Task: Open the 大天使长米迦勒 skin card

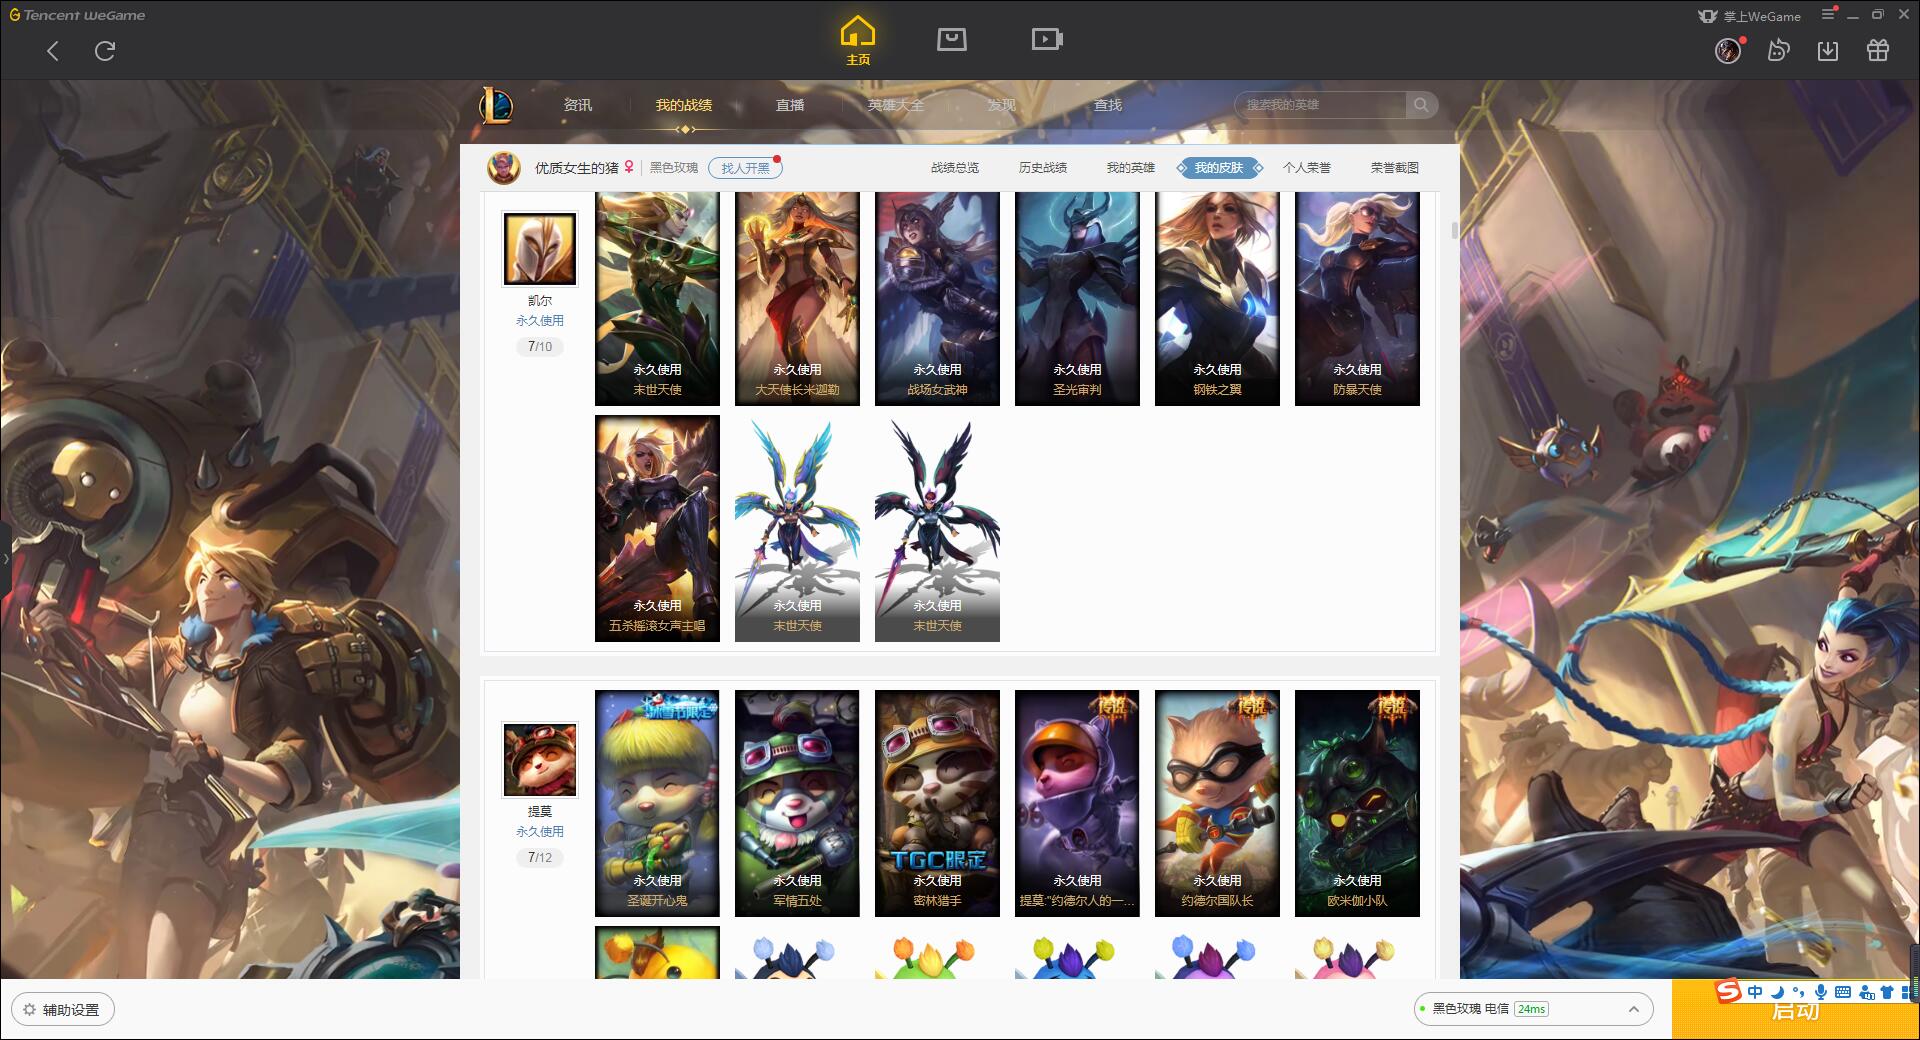Action: (797, 298)
